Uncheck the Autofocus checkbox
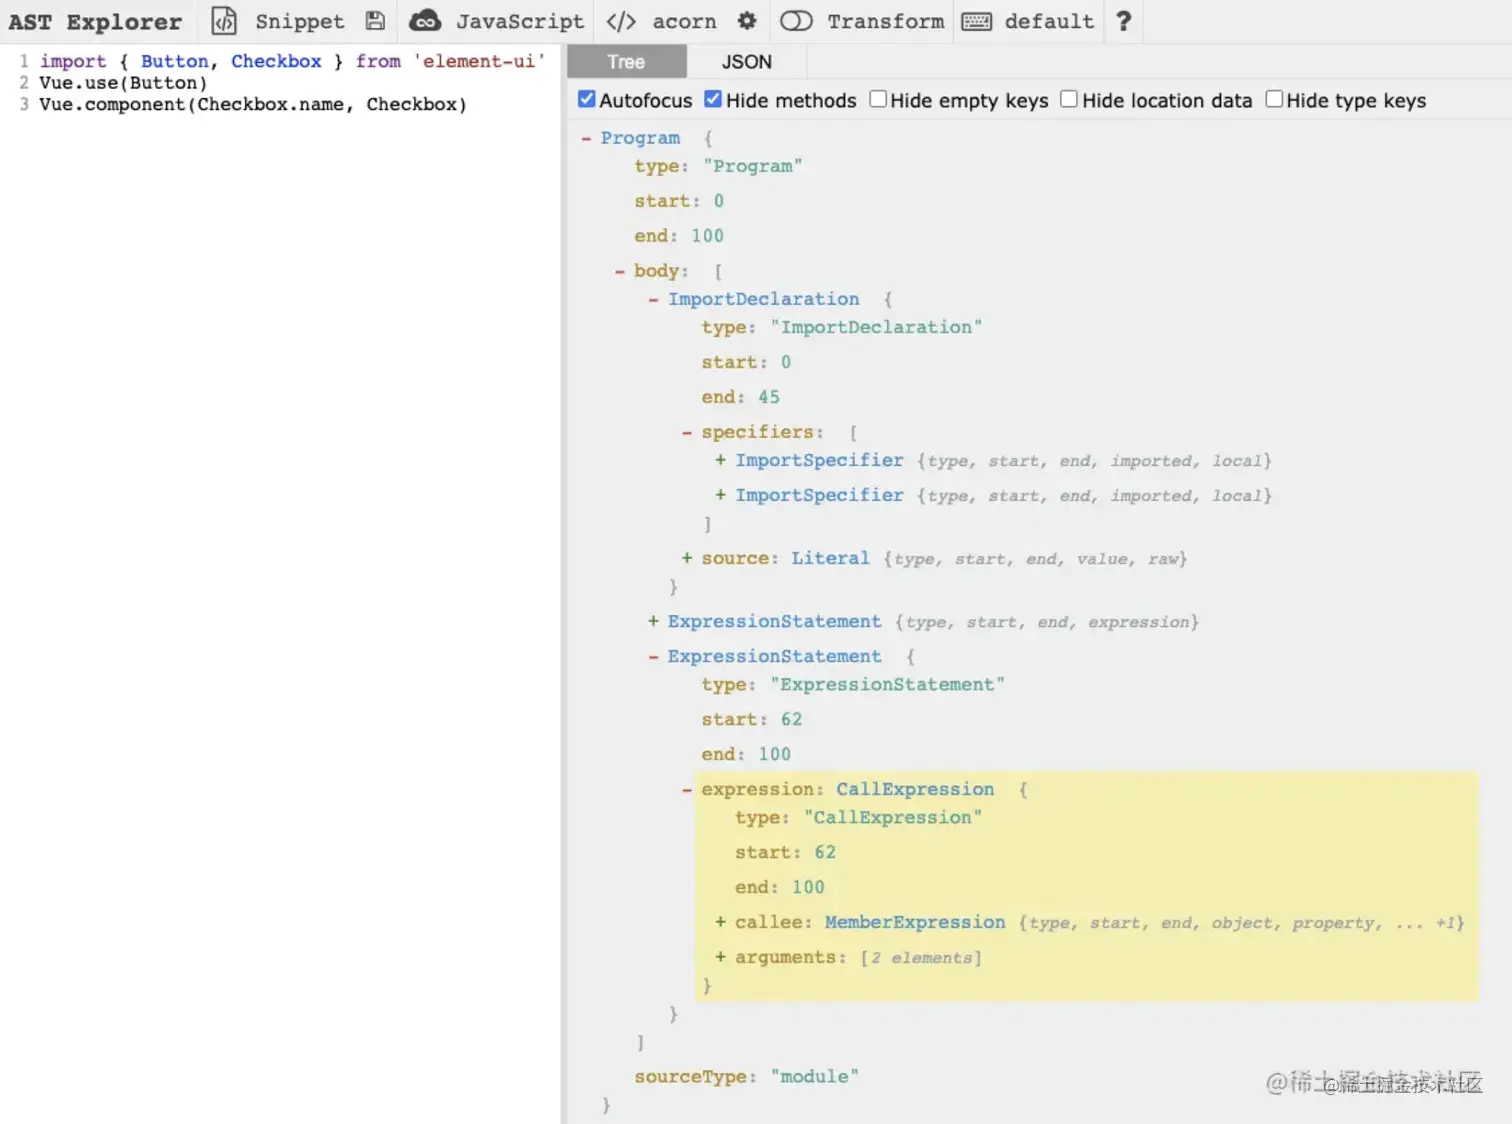This screenshot has width=1512, height=1124. [x=587, y=99]
